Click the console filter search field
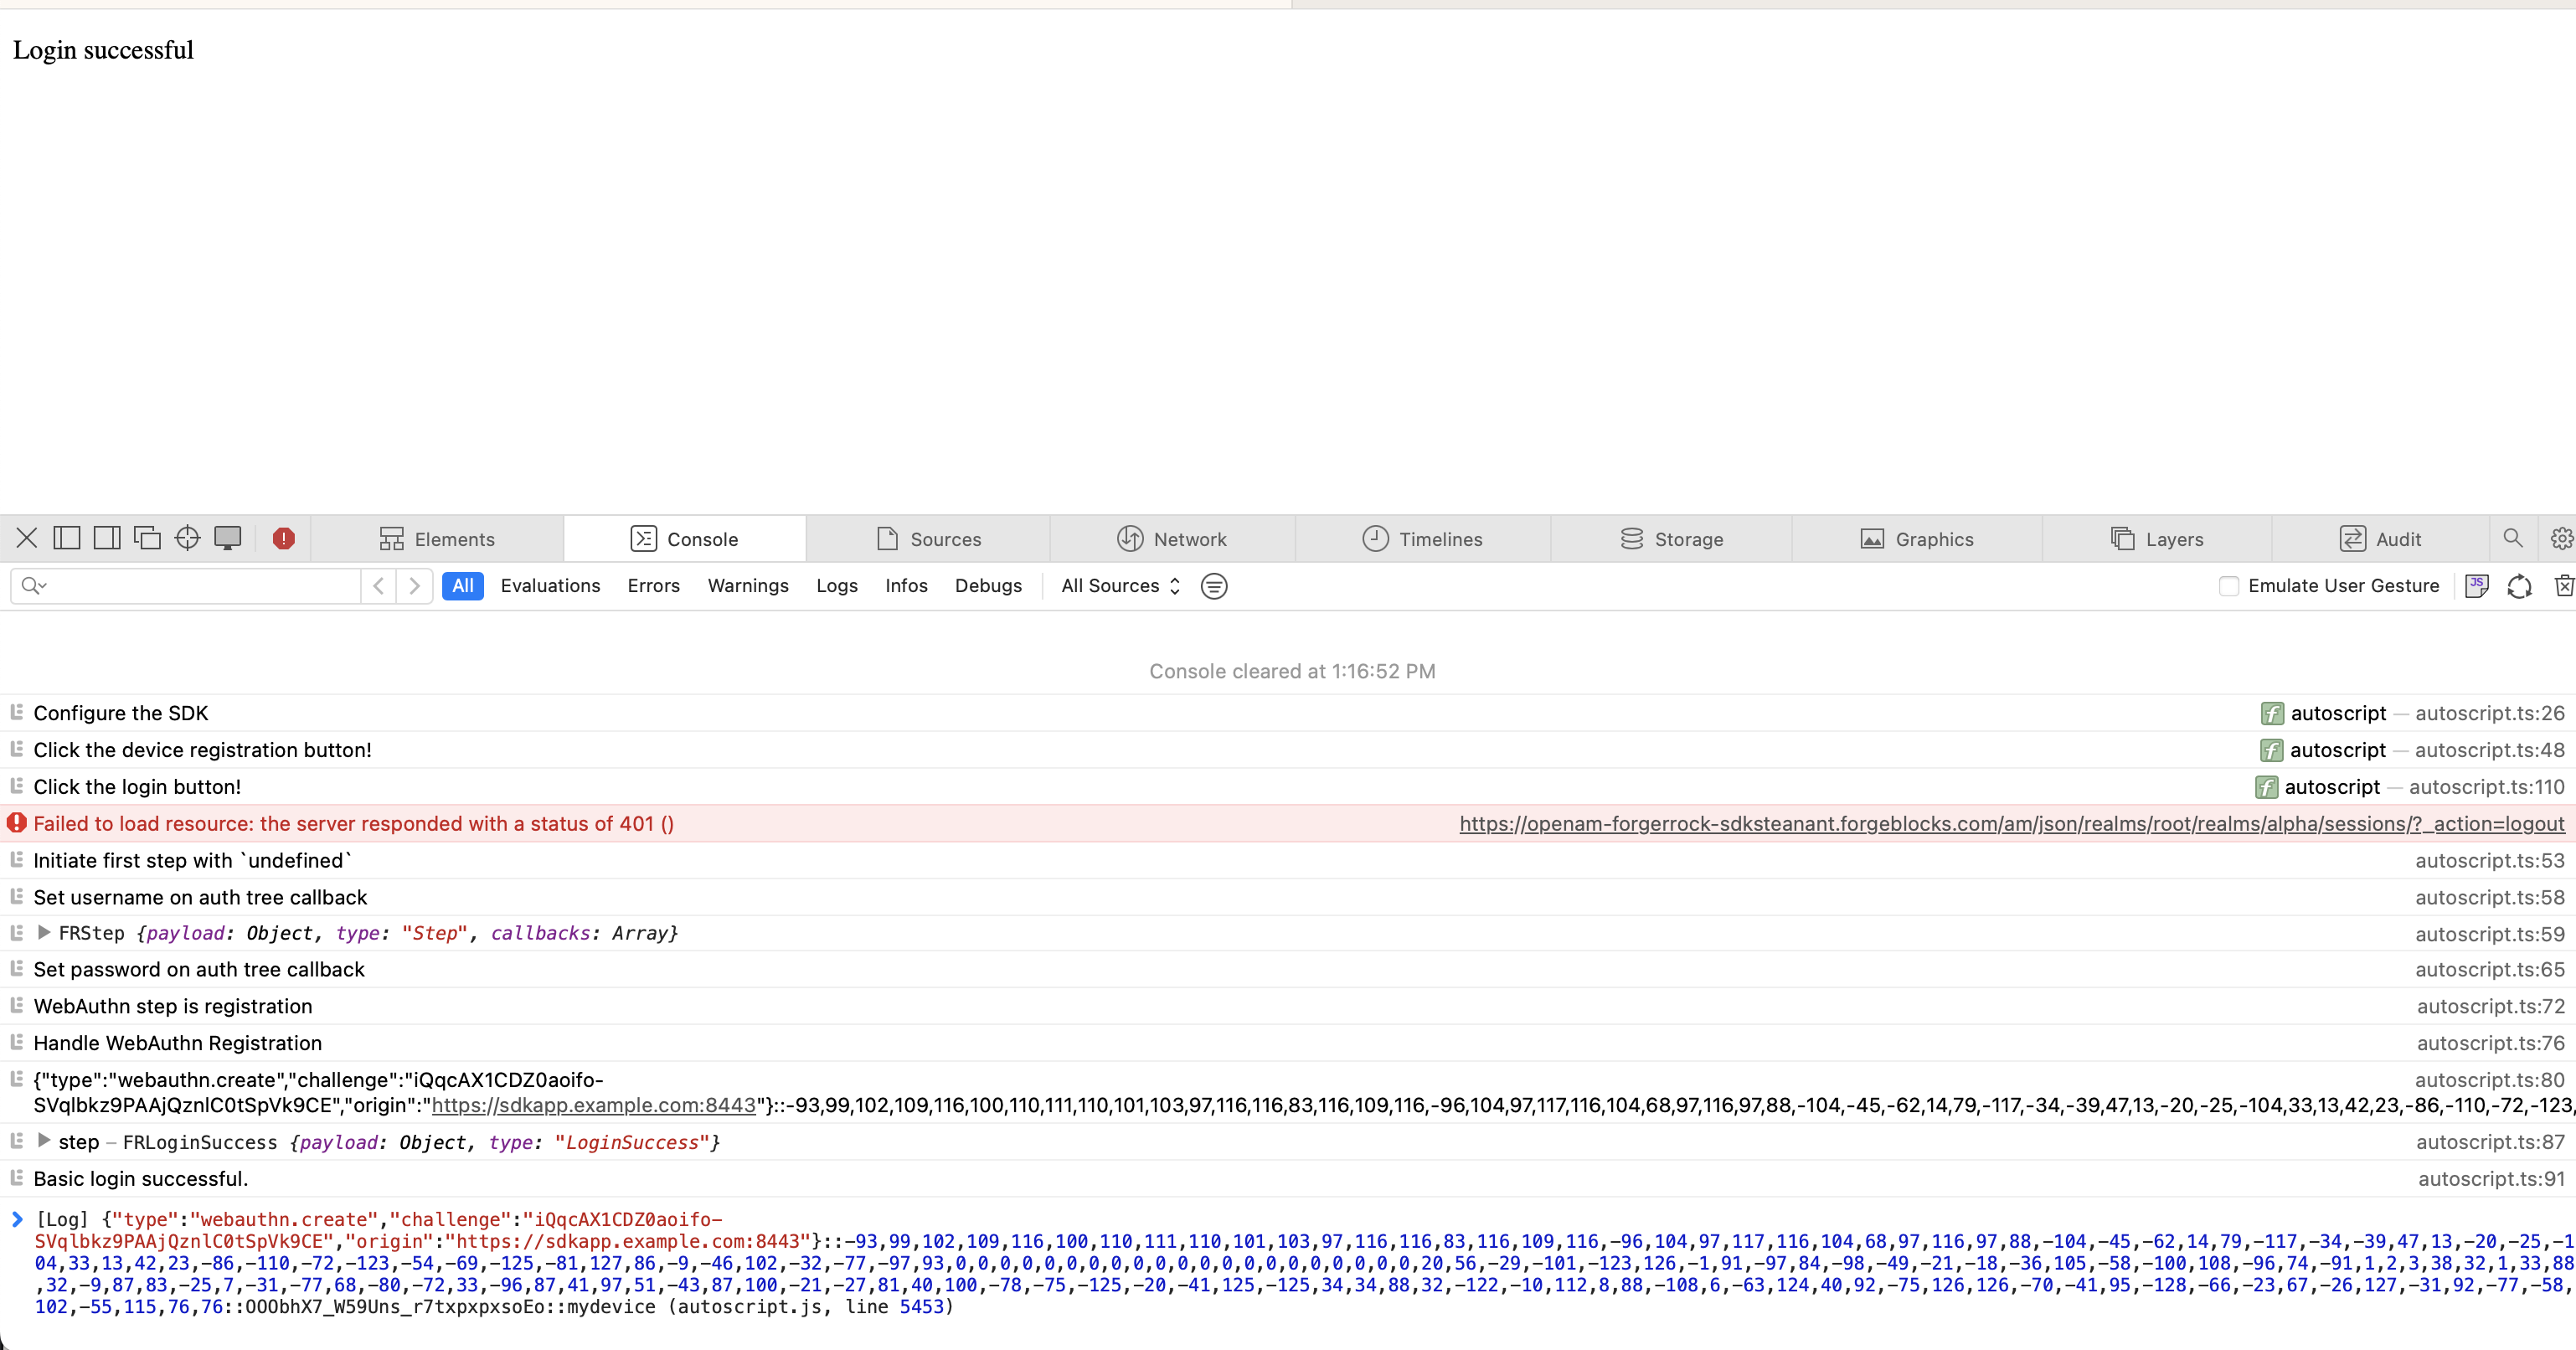The image size is (2576, 1350). tap(200, 586)
